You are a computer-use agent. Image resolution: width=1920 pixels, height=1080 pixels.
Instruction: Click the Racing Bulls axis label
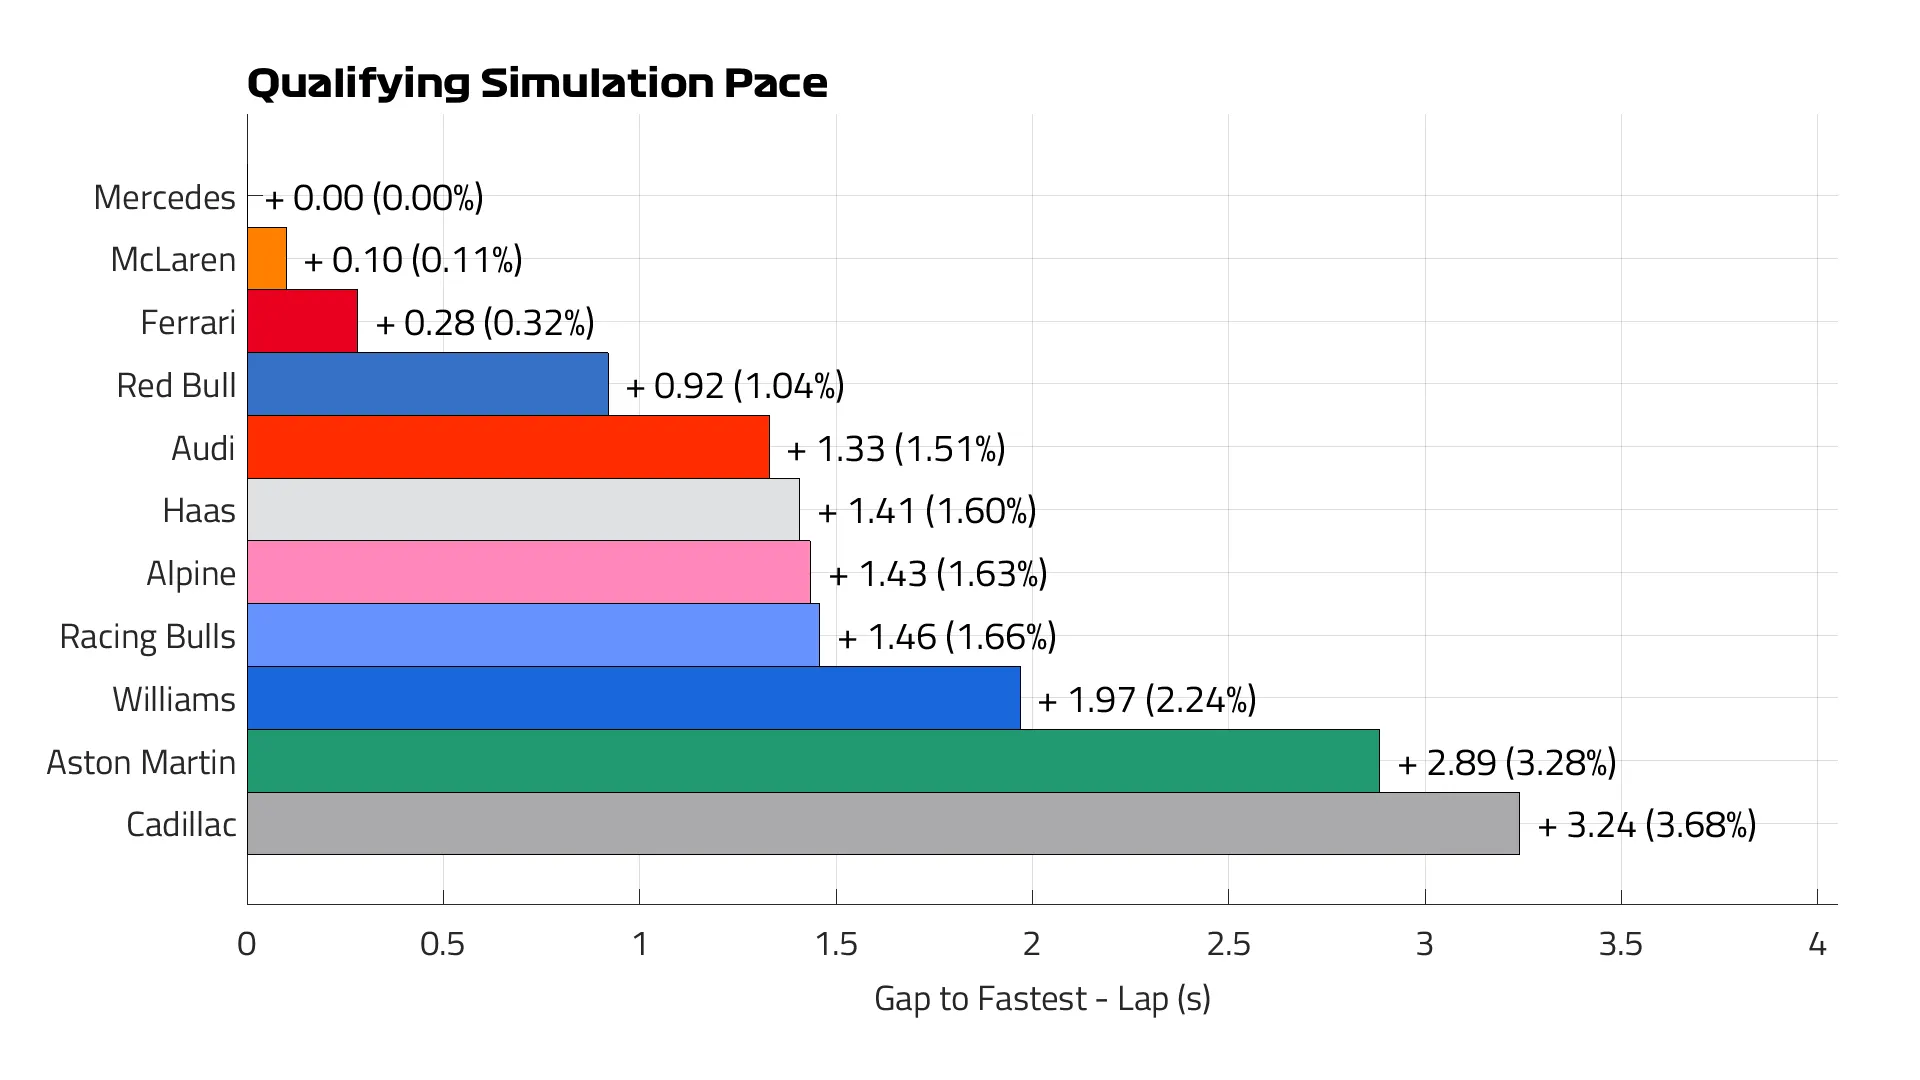click(x=147, y=636)
